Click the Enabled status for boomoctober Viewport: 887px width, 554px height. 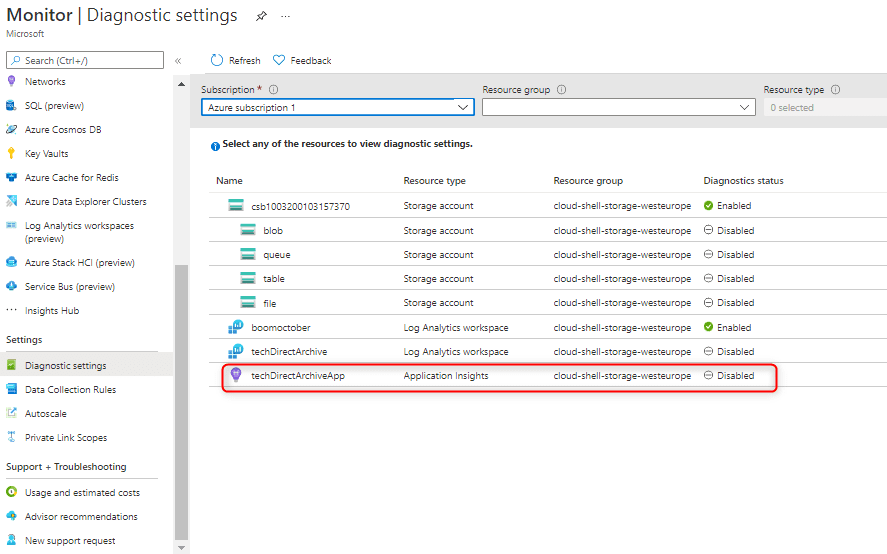[x=727, y=327]
